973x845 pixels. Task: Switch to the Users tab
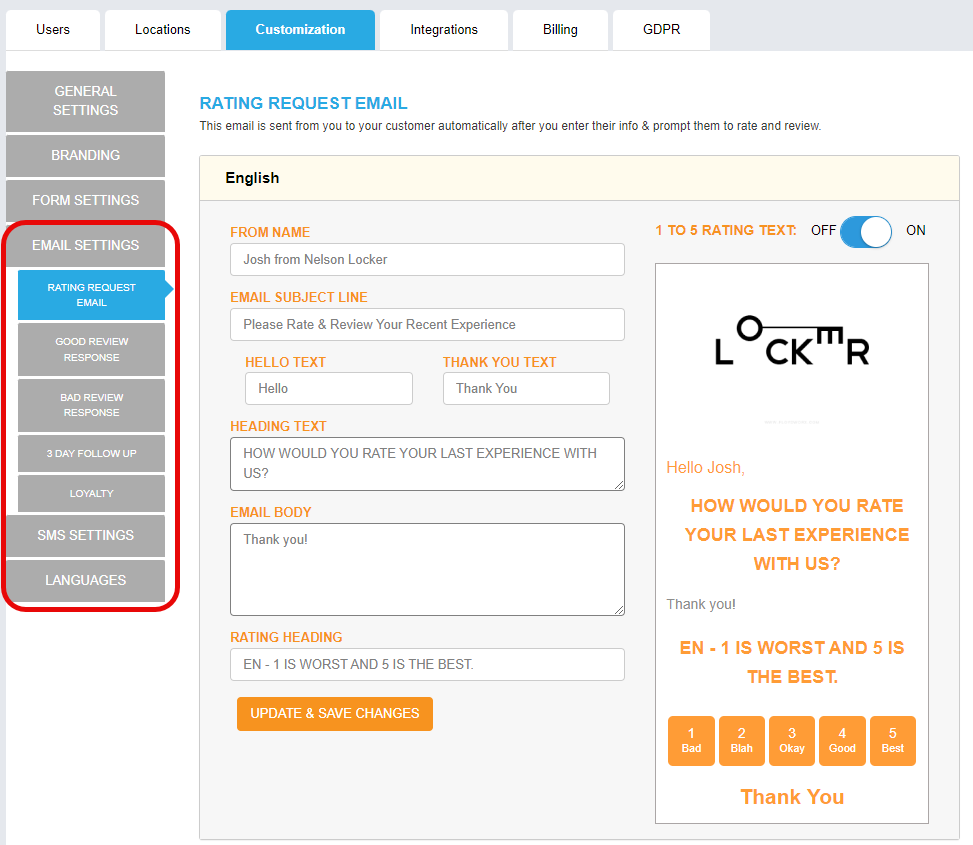pos(52,30)
